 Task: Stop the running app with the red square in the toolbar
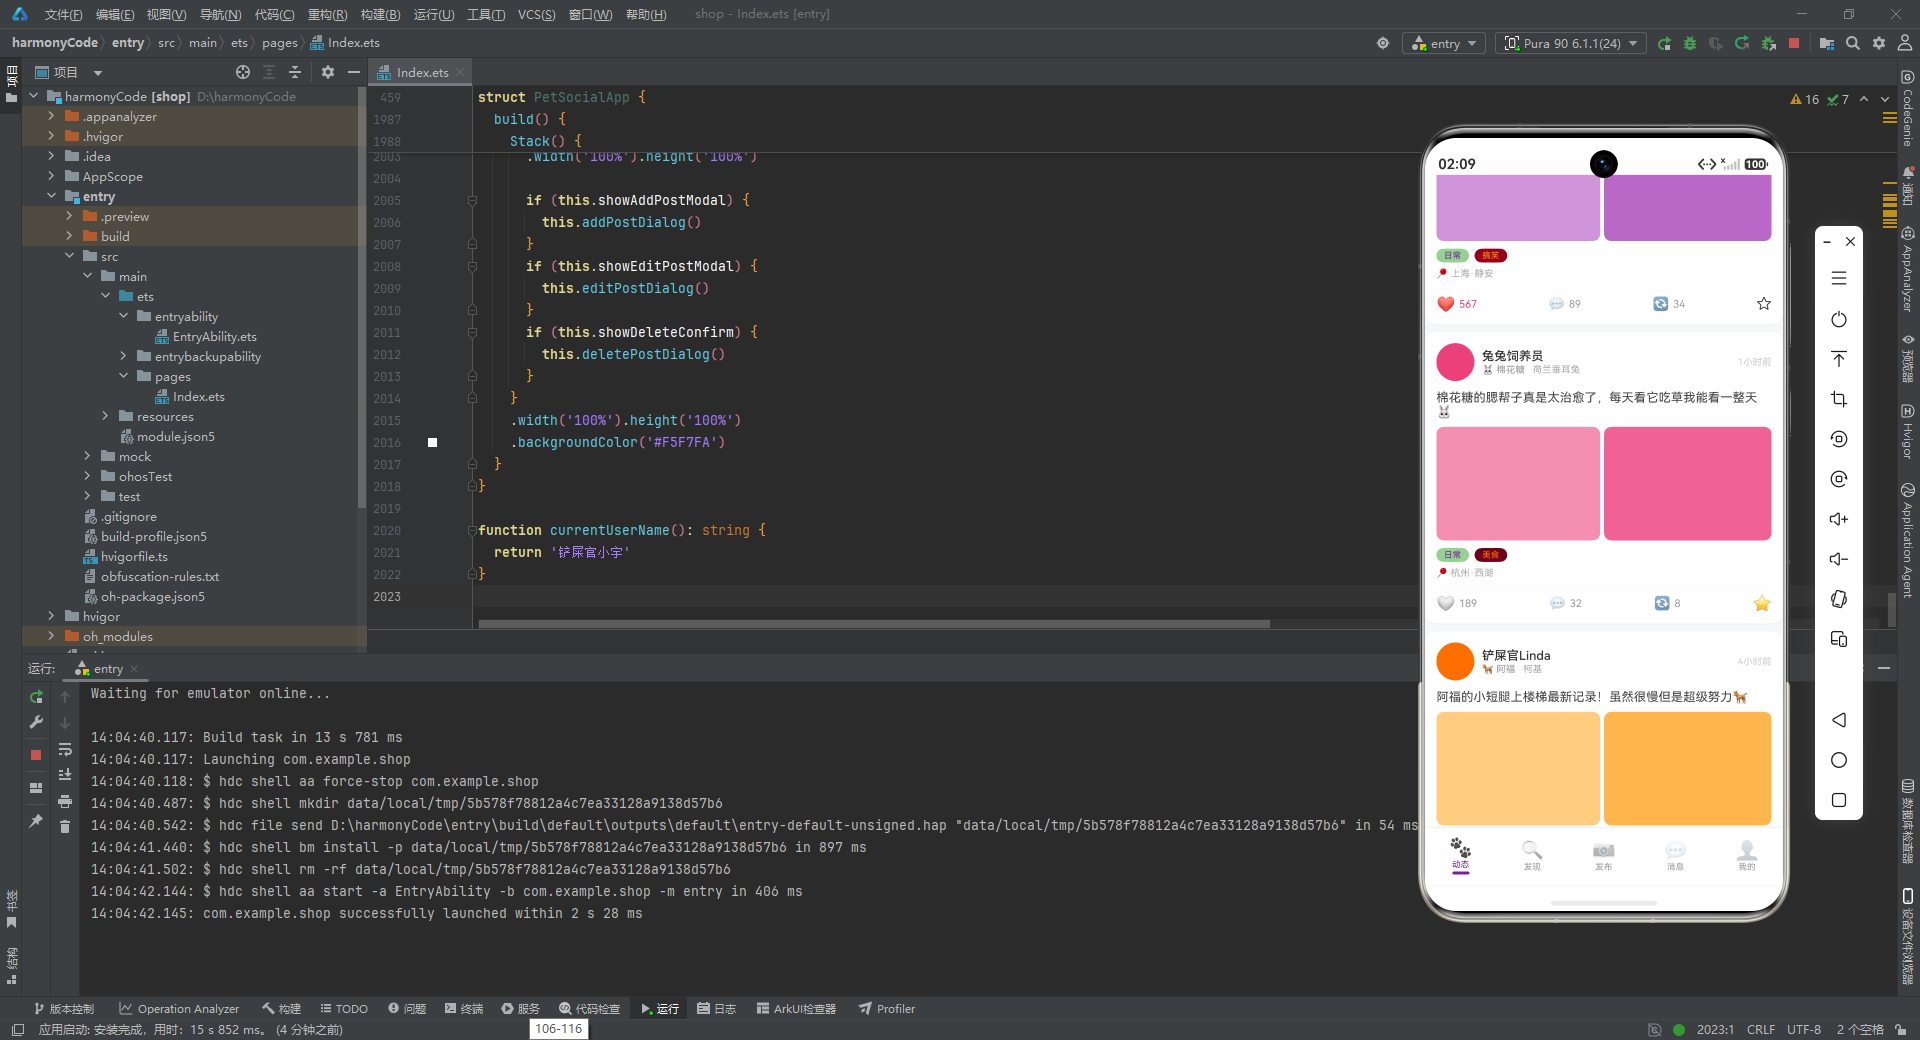point(1794,43)
